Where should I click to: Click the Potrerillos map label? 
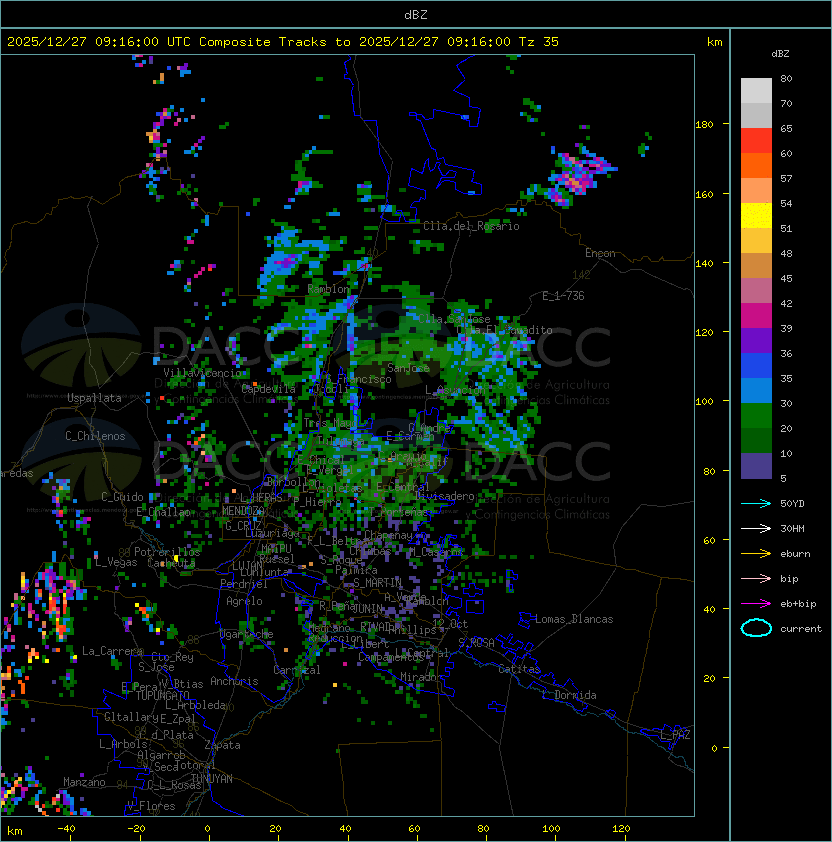167,552
